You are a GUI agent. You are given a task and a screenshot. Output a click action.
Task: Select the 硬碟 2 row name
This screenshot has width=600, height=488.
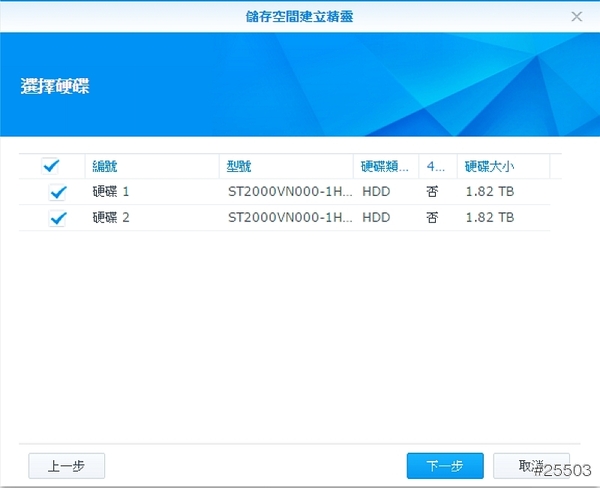pyautogui.click(x=111, y=217)
